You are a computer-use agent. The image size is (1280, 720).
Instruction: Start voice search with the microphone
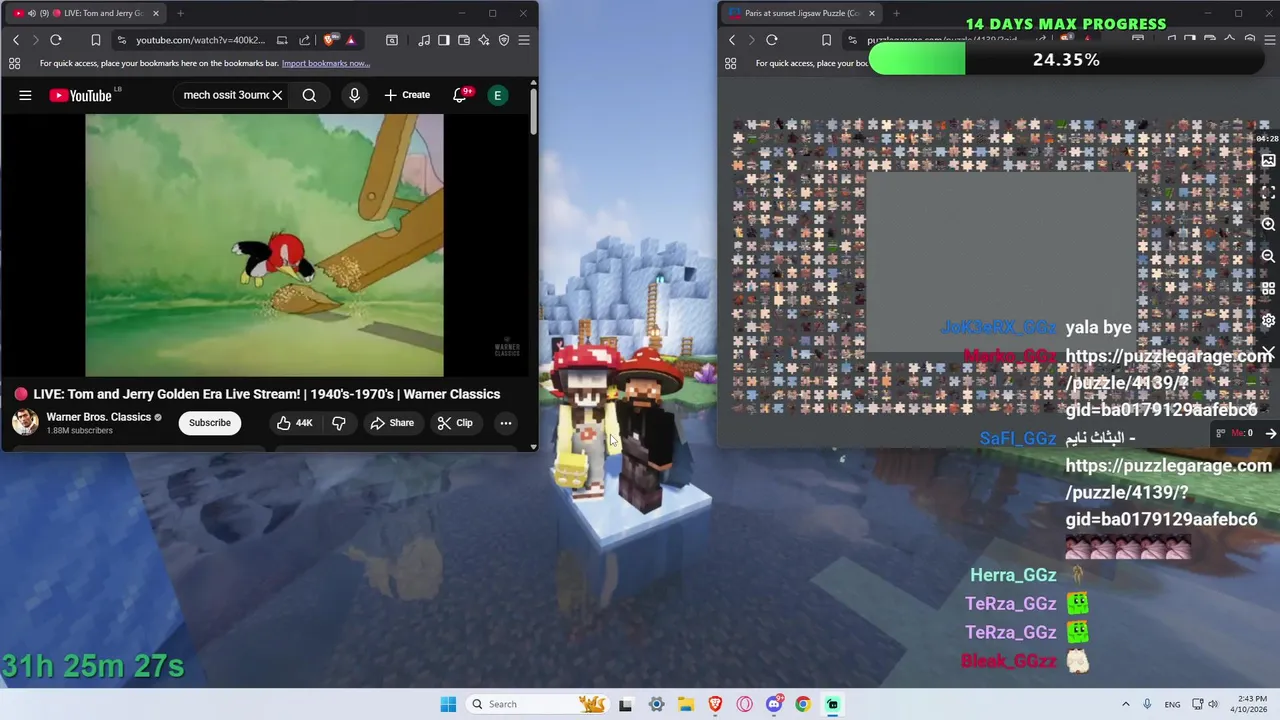point(354,95)
